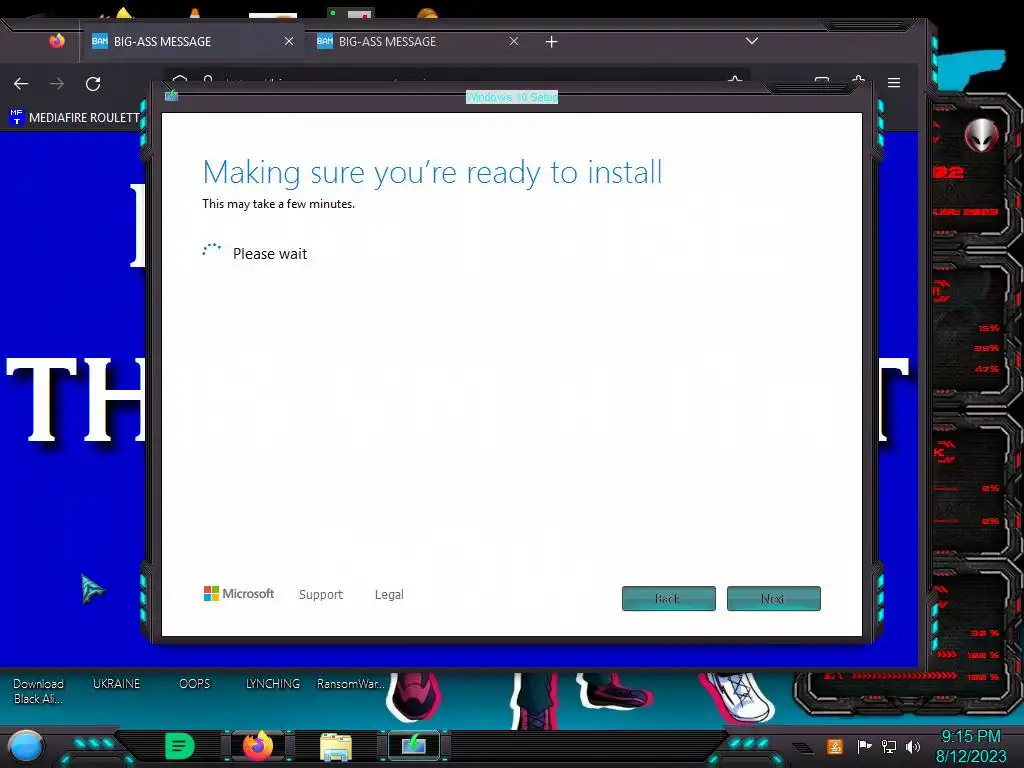Close the second BIG-ASS MESSAGE tab

coord(514,41)
